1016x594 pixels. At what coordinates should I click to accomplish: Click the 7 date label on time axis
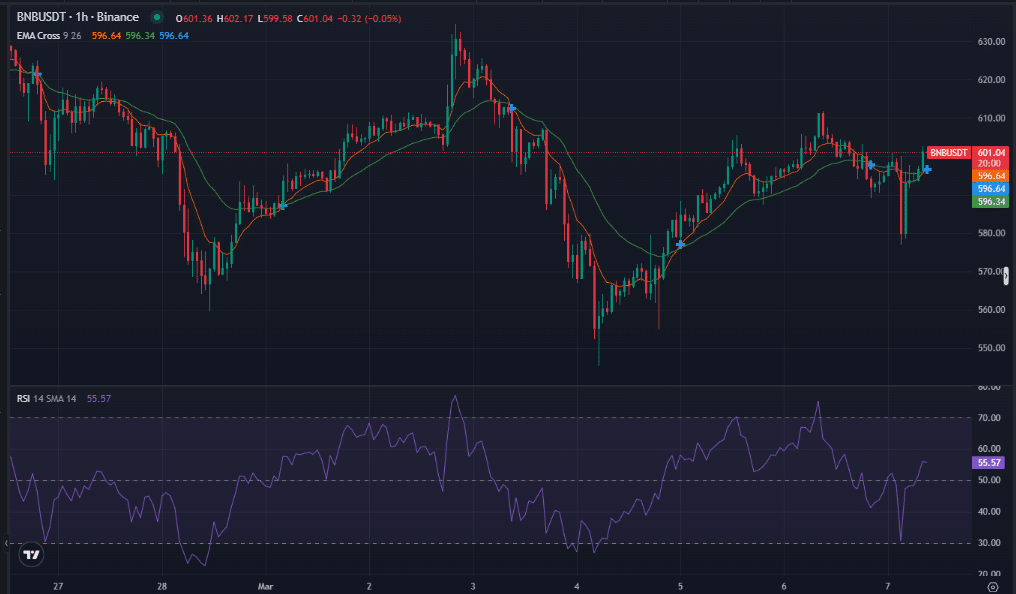point(888,586)
